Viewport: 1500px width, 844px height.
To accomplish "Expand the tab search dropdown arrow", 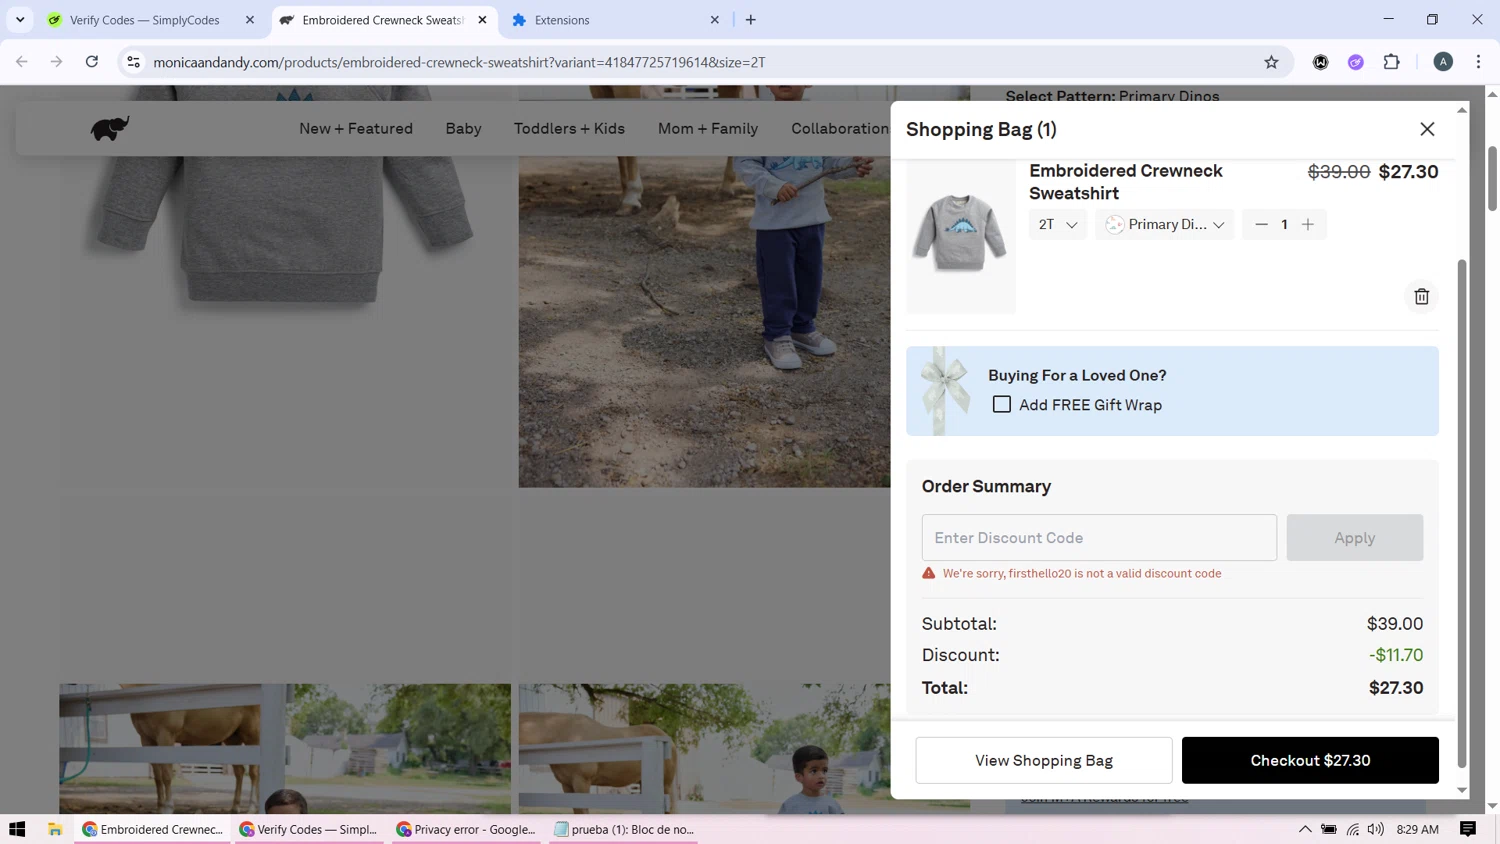I will coord(20,20).
